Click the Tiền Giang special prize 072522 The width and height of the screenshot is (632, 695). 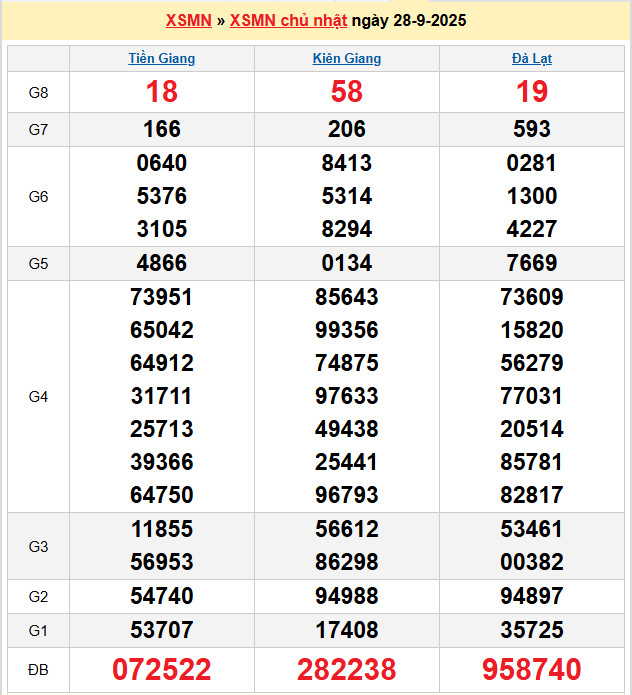(162, 669)
